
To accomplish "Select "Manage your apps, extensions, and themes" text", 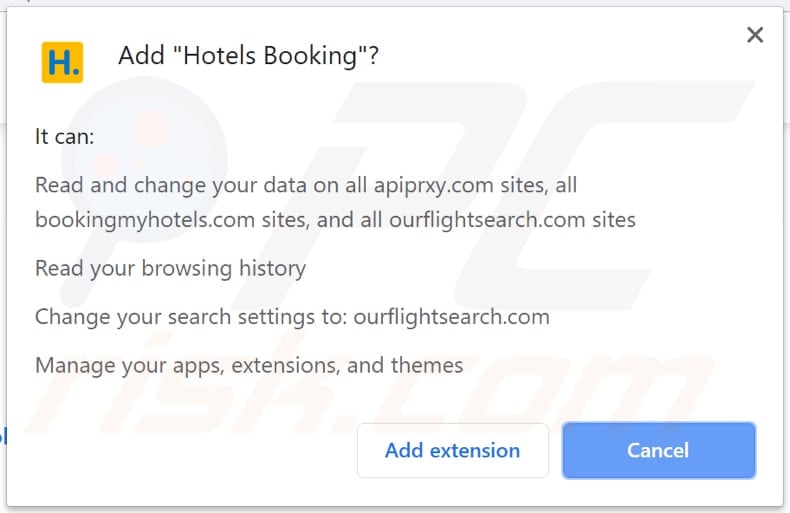I will 249,365.
